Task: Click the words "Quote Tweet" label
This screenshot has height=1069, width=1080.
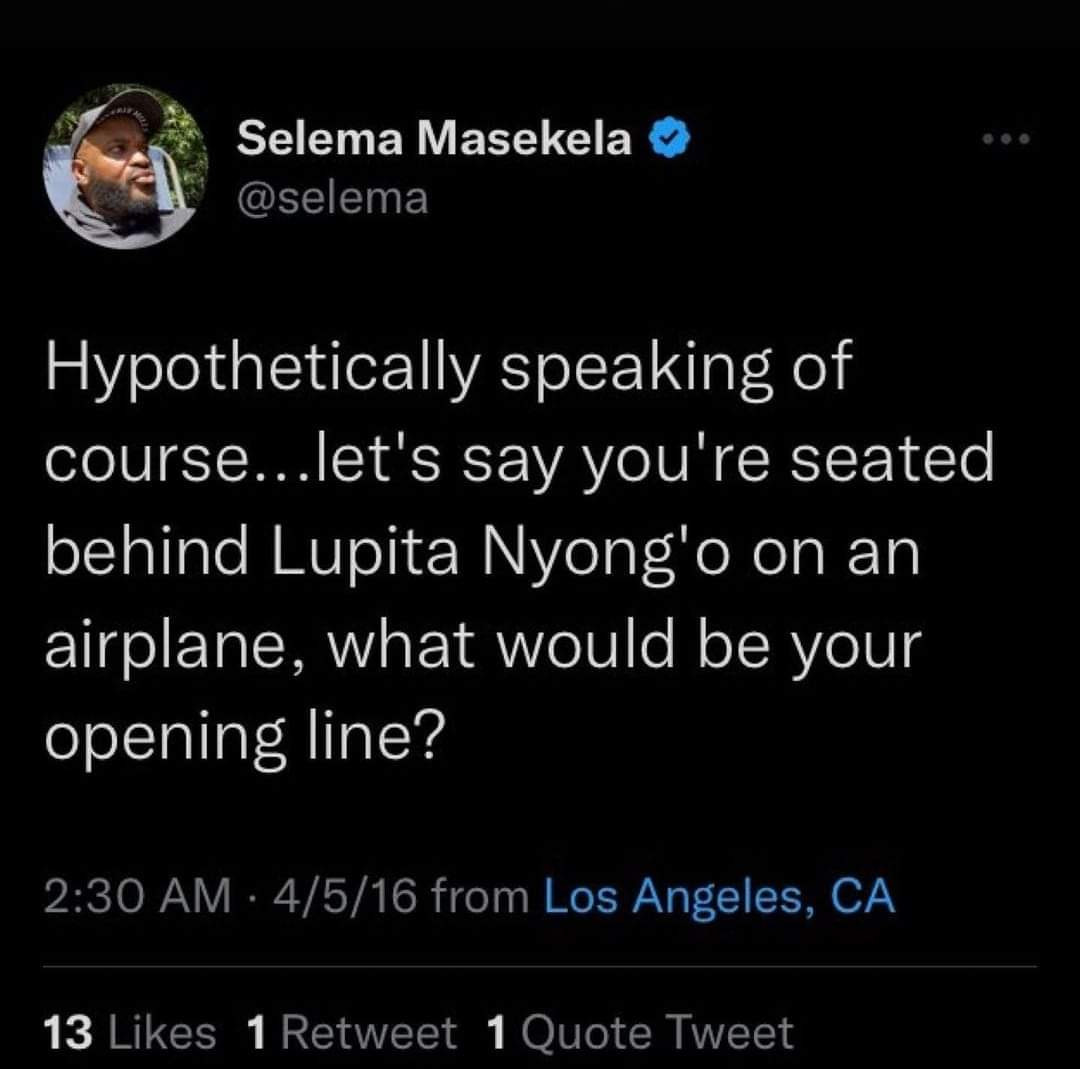Action: coord(655,1032)
